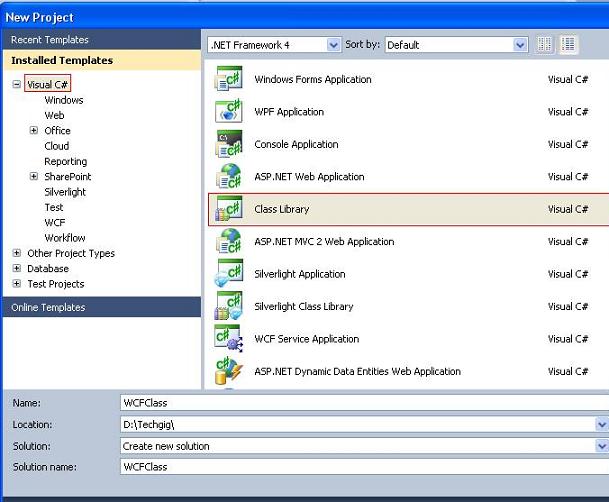Select the Workflow category in the tree
The height and width of the screenshot is (502, 609).
click(x=65, y=238)
